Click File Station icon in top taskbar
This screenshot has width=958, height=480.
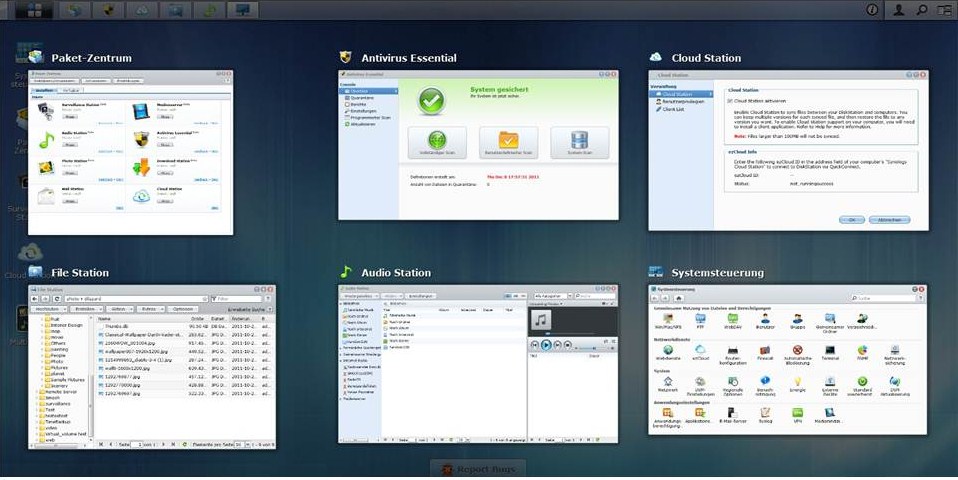[175, 10]
